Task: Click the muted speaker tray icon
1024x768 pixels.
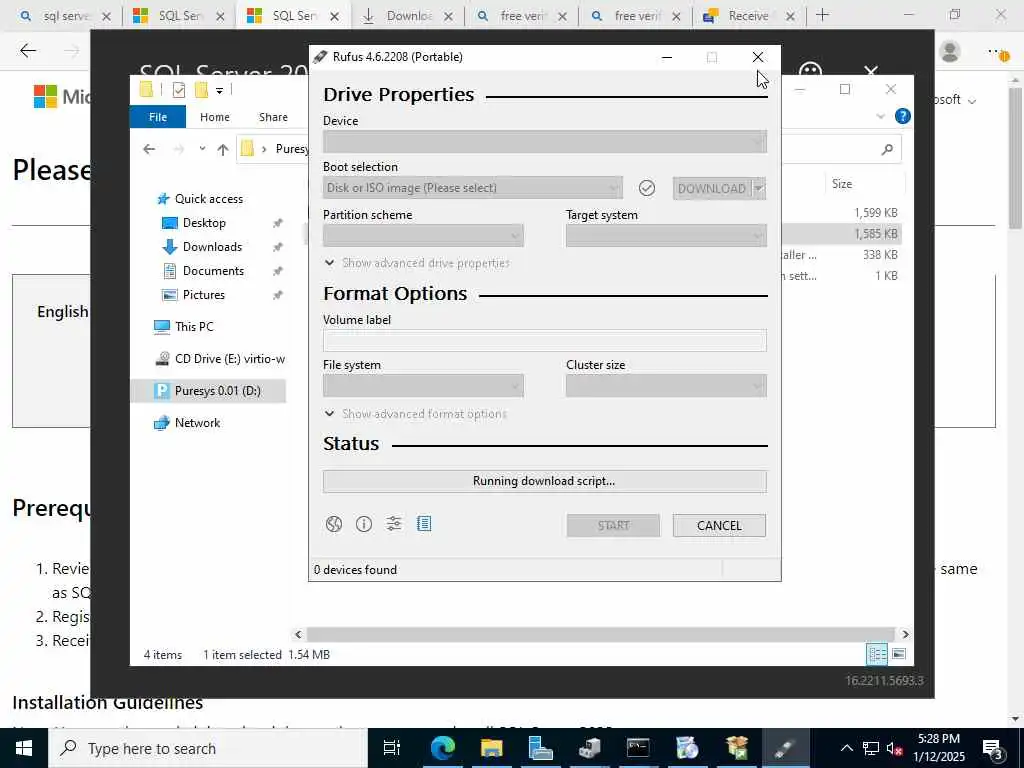Action: coord(894,748)
